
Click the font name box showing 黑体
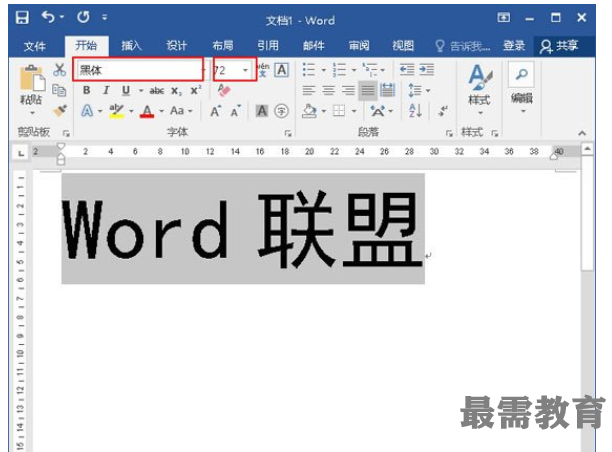point(138,70)
